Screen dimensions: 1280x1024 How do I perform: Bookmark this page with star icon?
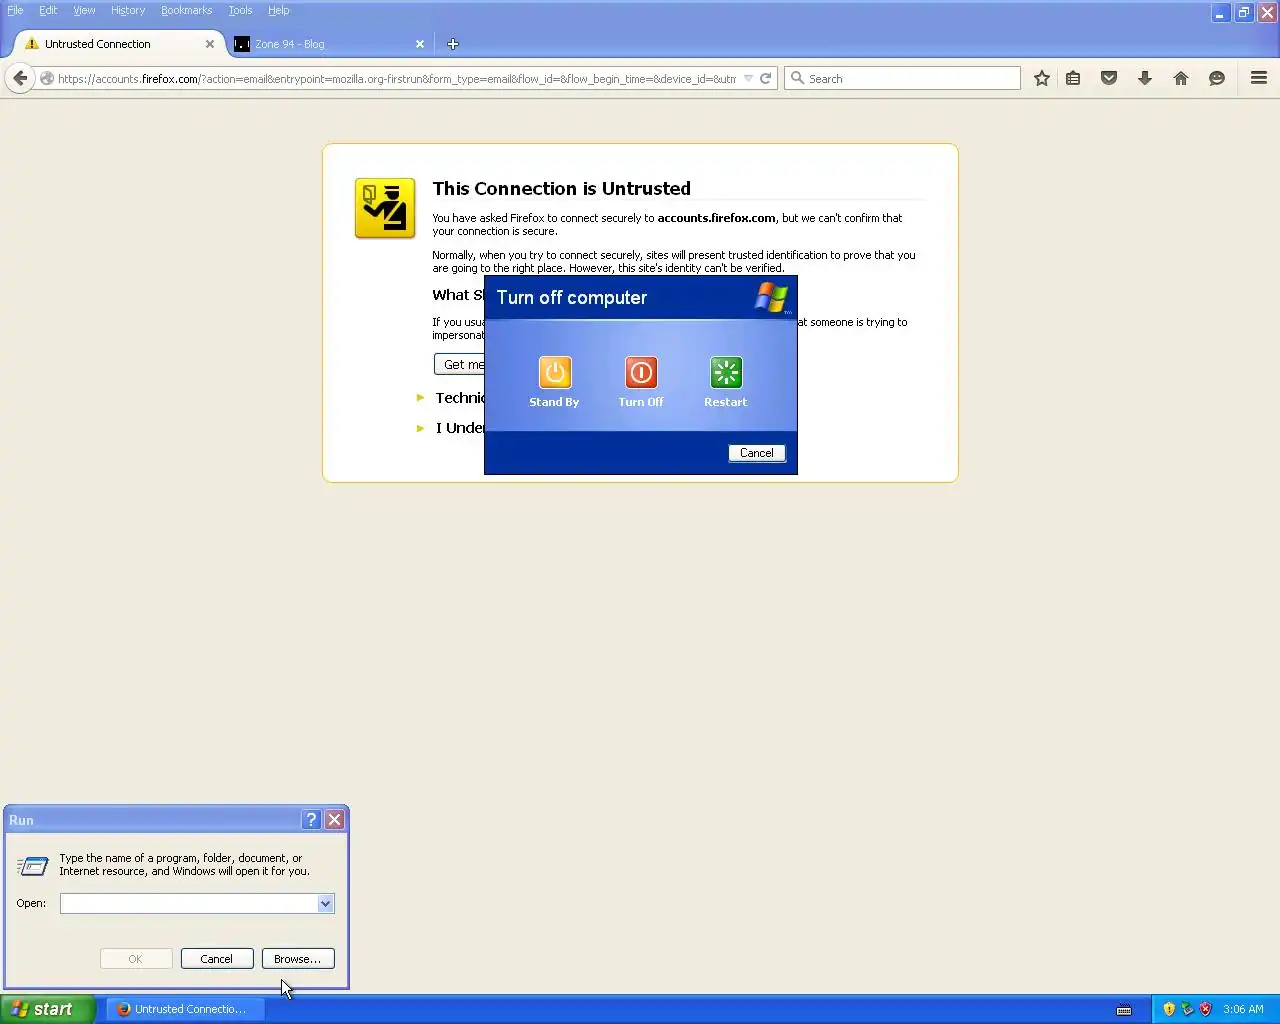point(1042,78)
